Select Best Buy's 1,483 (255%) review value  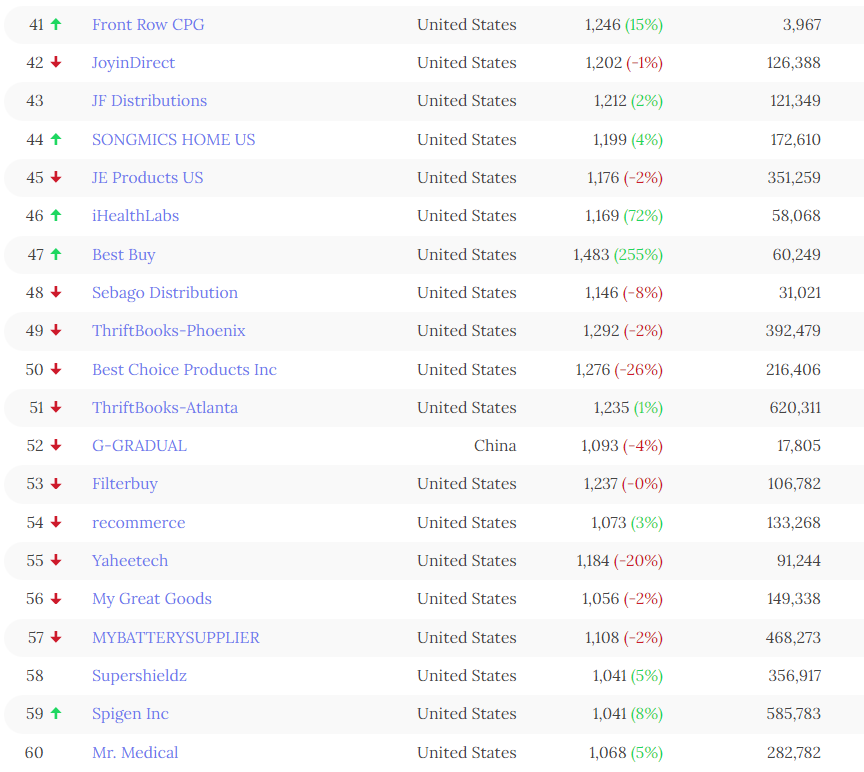pyautogui.click(x=618, y=255)
